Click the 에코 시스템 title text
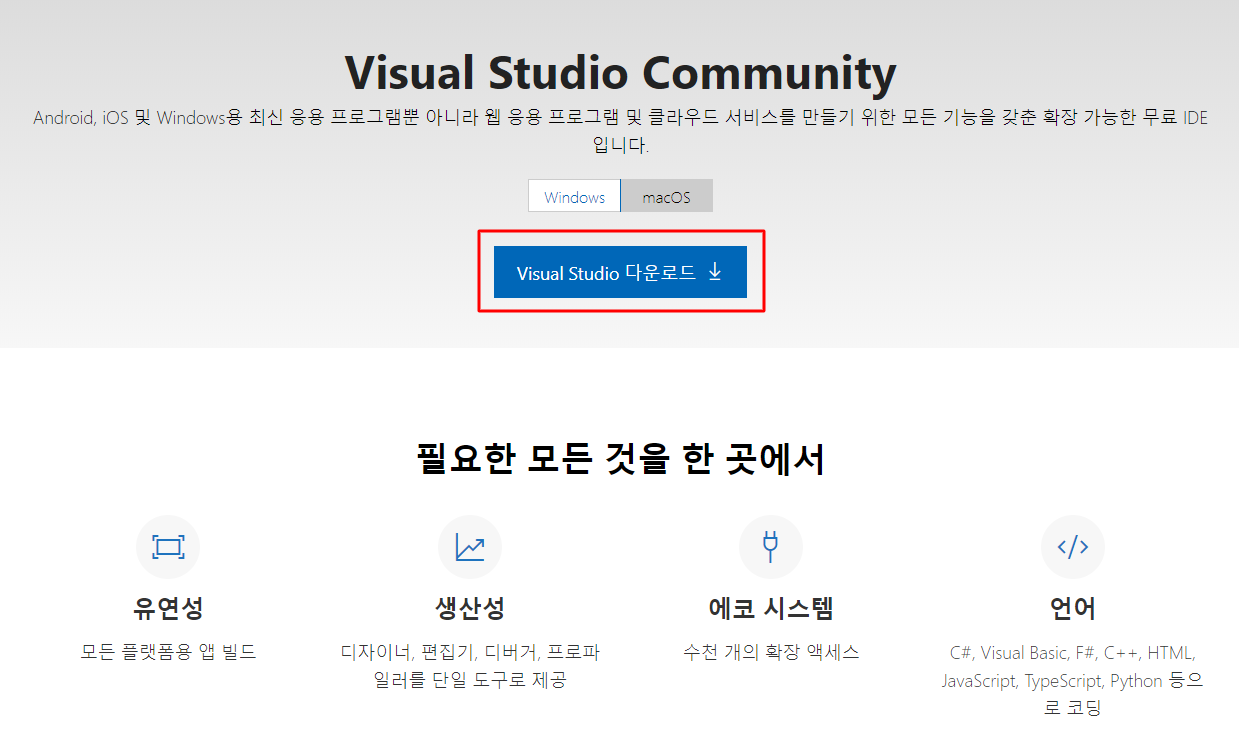The width and height of the screenshot is (1239, 737). pyautogui.click(x=771, y=607)
